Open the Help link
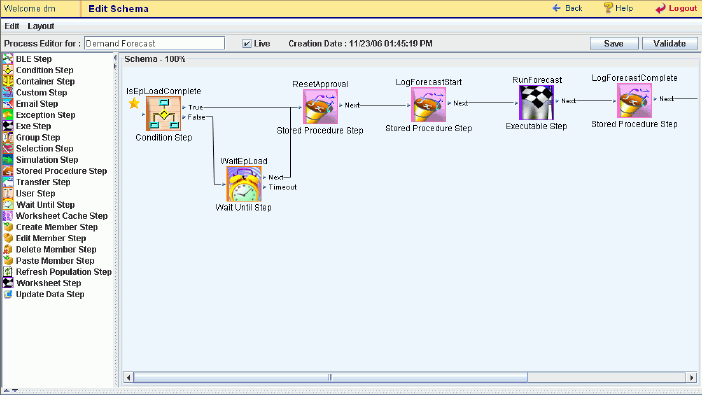 pos(618,8)
